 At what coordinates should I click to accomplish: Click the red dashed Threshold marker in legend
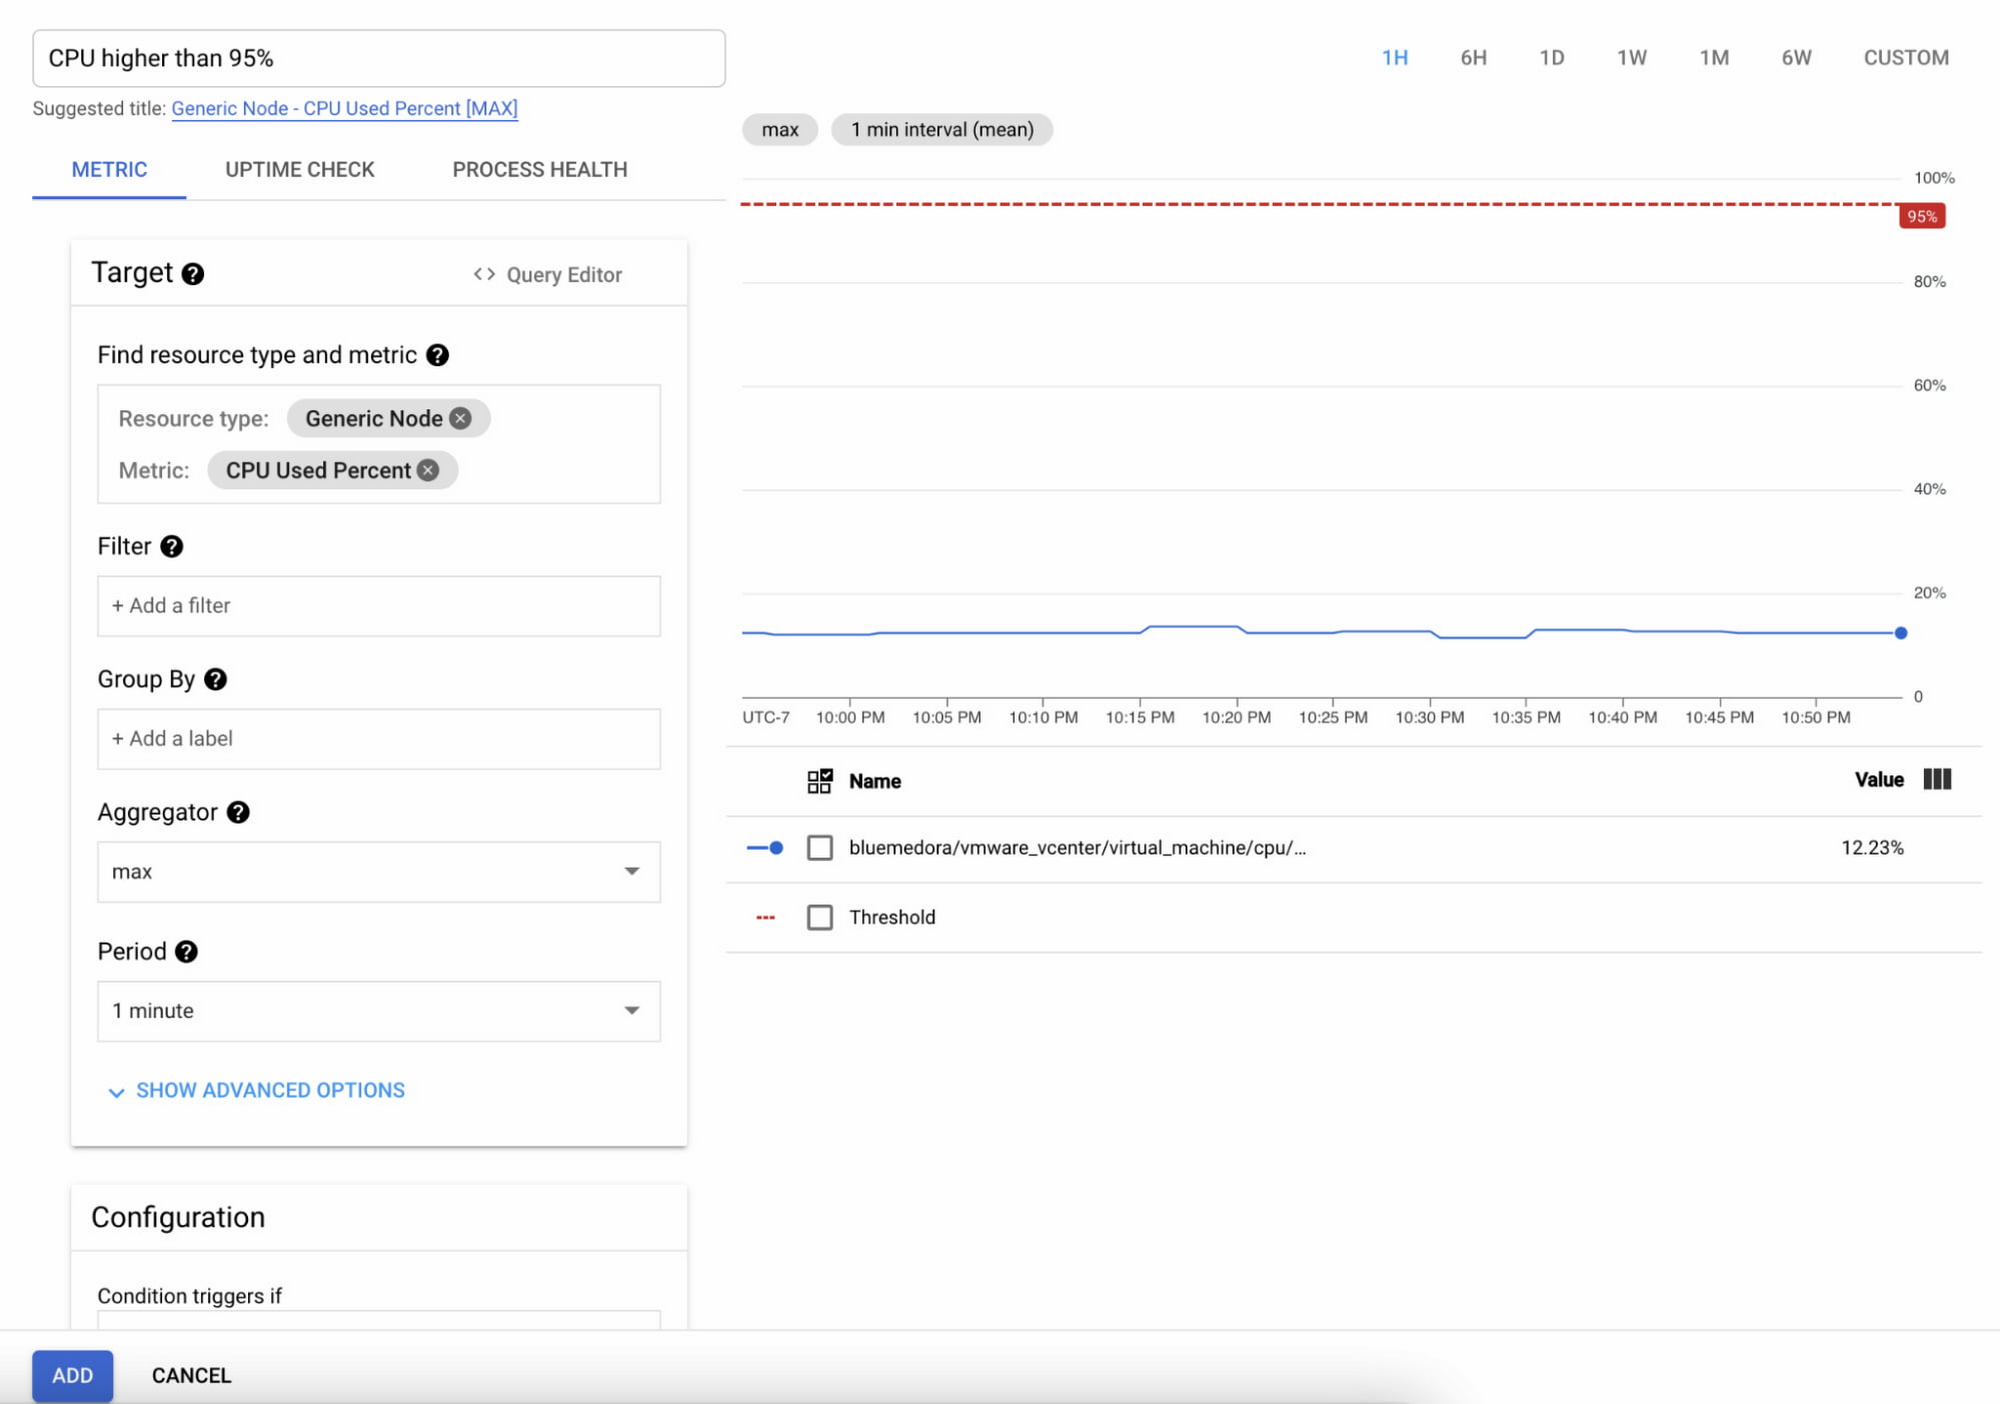pyautogui.click(x=765, y=917)
